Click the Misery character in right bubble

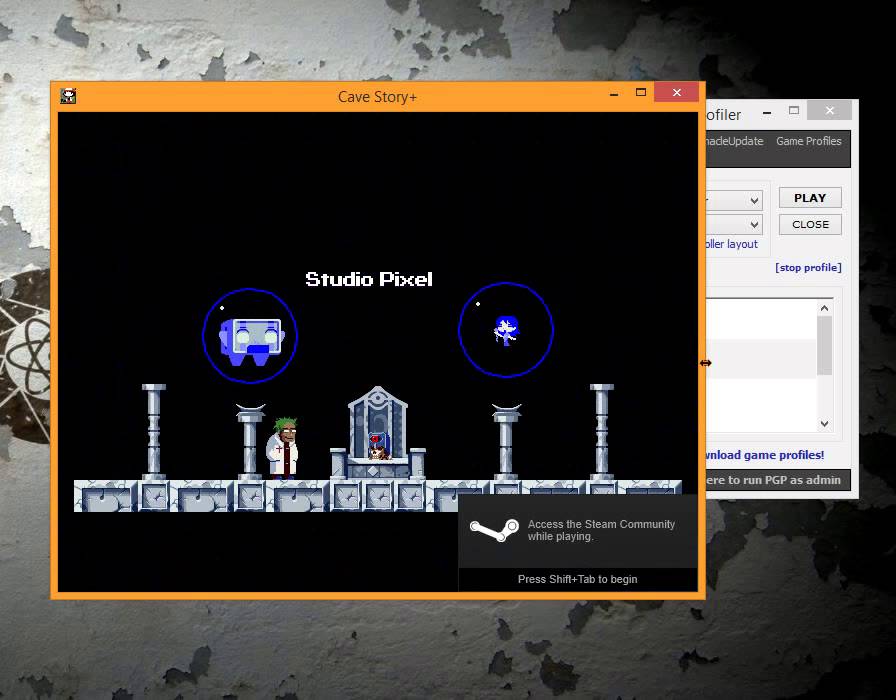coord(506,330)
